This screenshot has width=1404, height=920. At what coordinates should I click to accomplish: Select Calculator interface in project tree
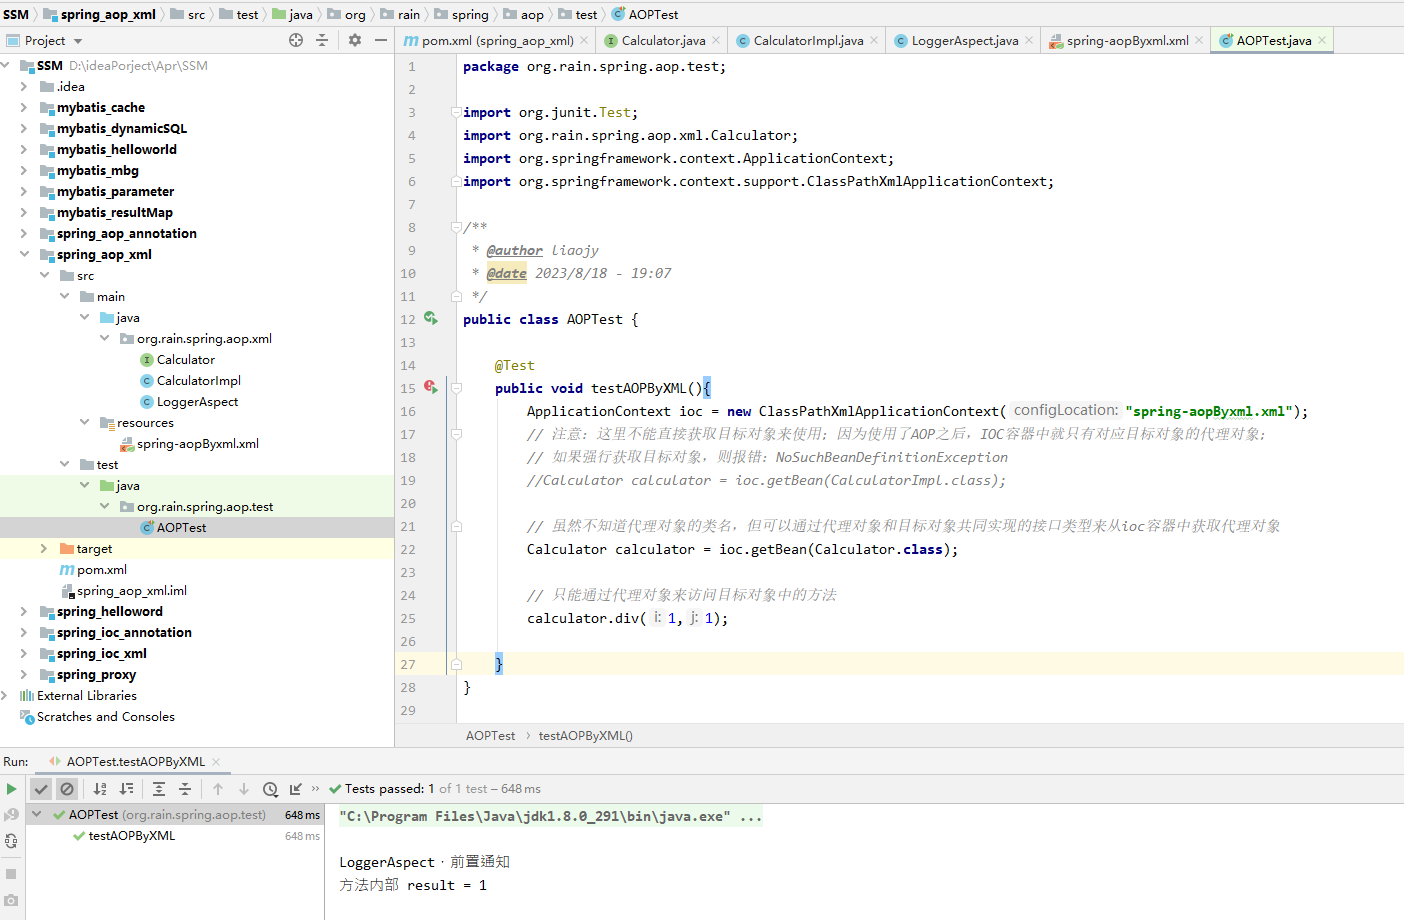coord(185,360)
